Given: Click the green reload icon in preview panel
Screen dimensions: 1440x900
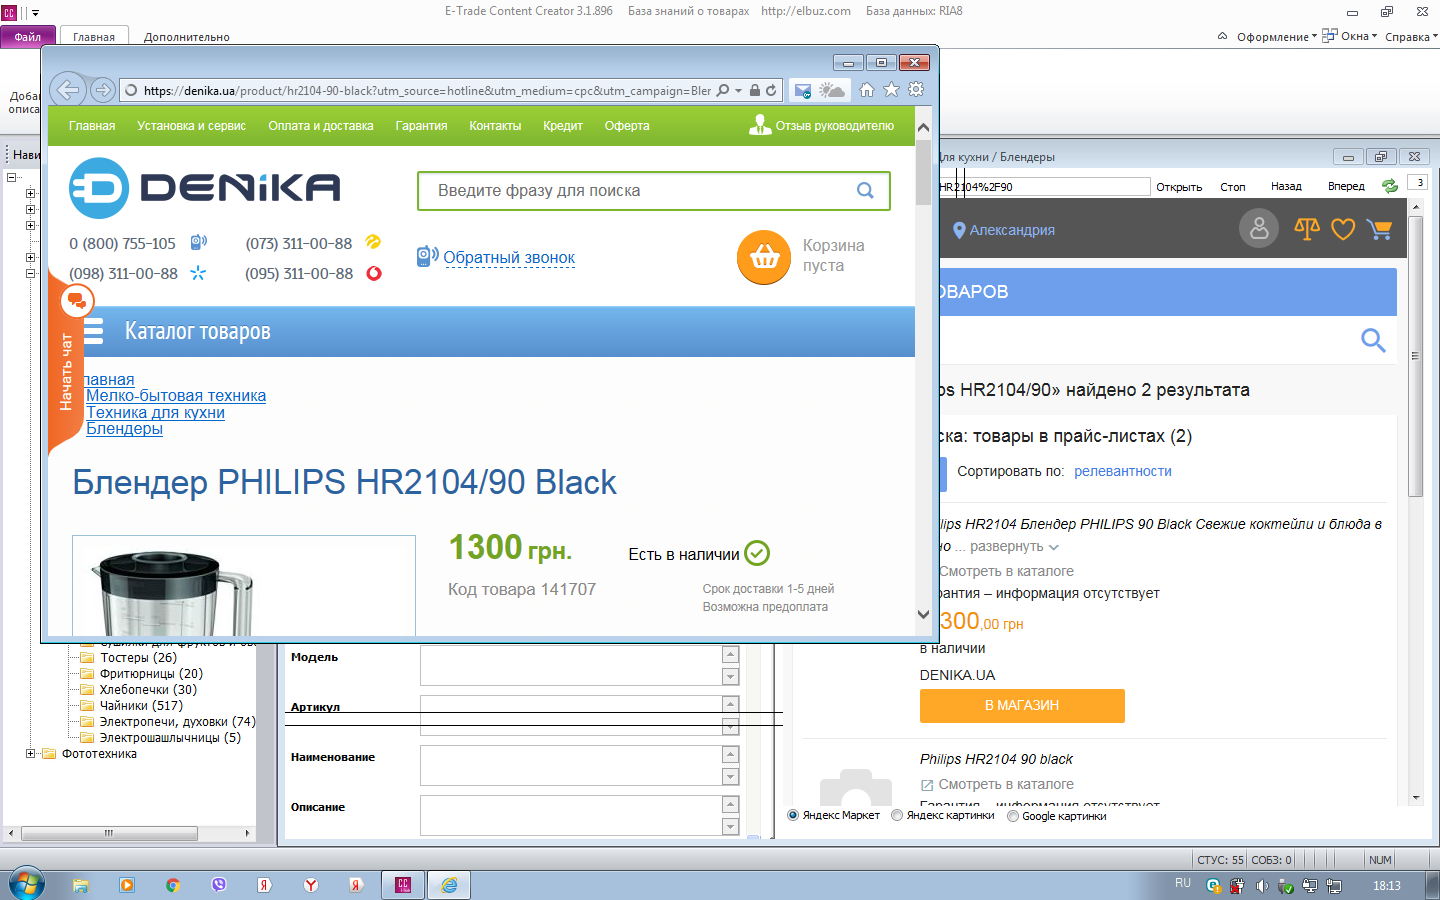Looking at the screenshot, I should click(1389, 186).
